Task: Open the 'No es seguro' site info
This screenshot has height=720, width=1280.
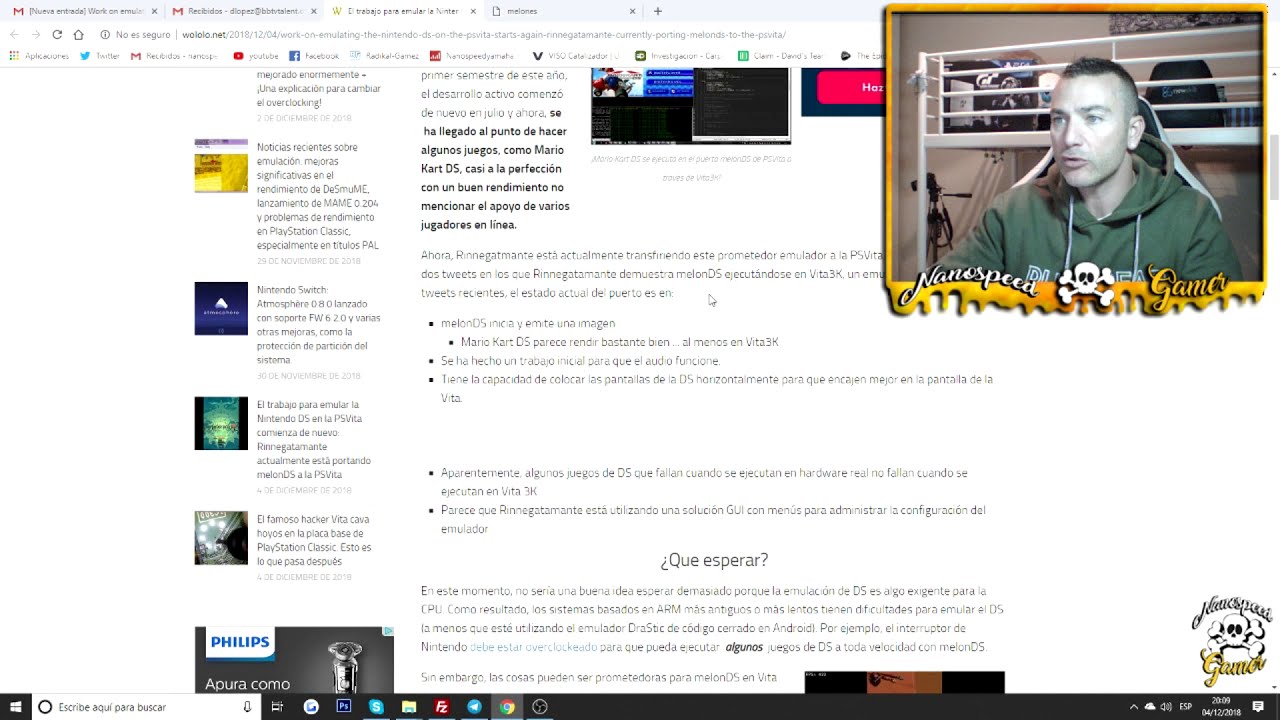Action: click(x=135, y=34)
